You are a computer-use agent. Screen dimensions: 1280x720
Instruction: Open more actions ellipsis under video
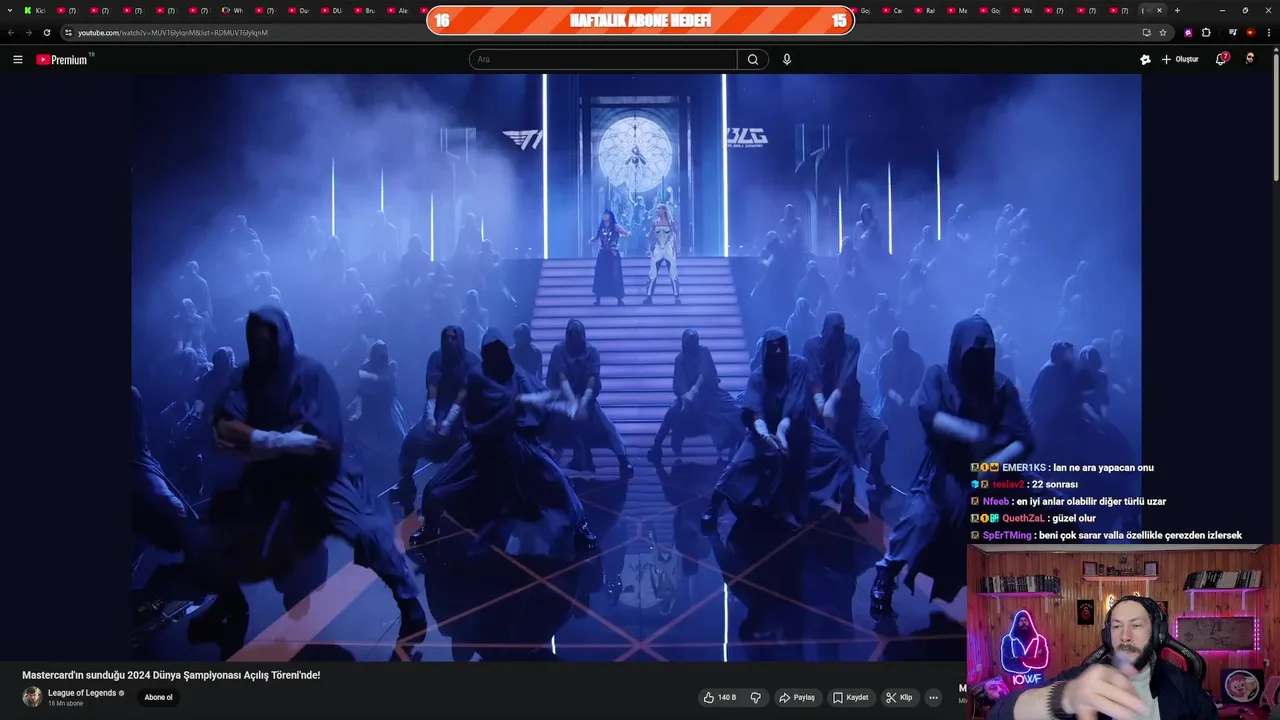tap(933, 697)
